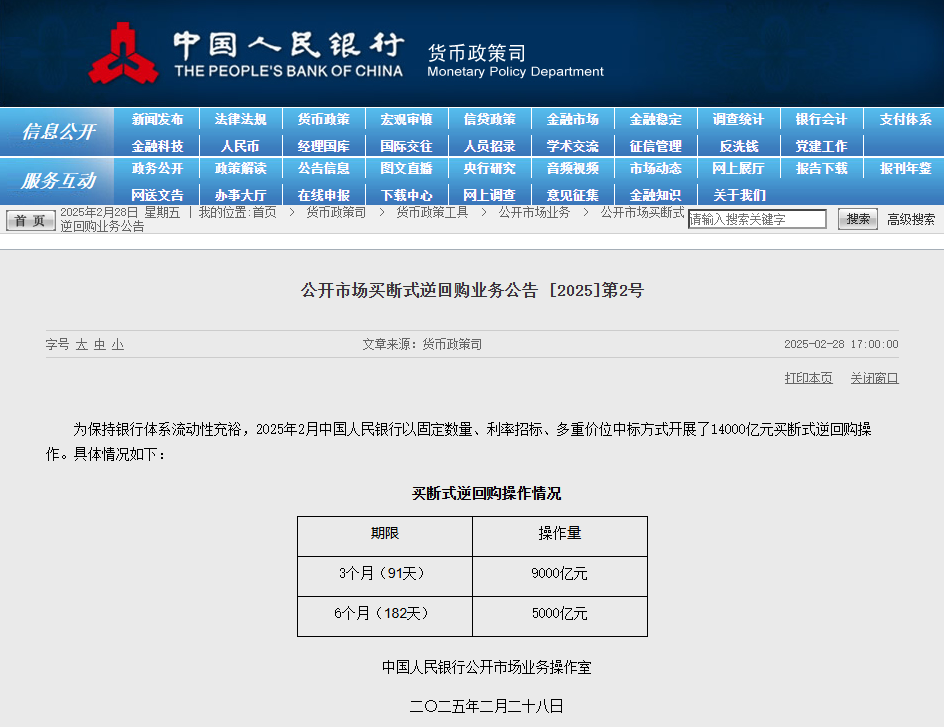Viewport: 944px width, 727px height.
Task: Select table cell 6个月（182天）
Action: (385, 616)
